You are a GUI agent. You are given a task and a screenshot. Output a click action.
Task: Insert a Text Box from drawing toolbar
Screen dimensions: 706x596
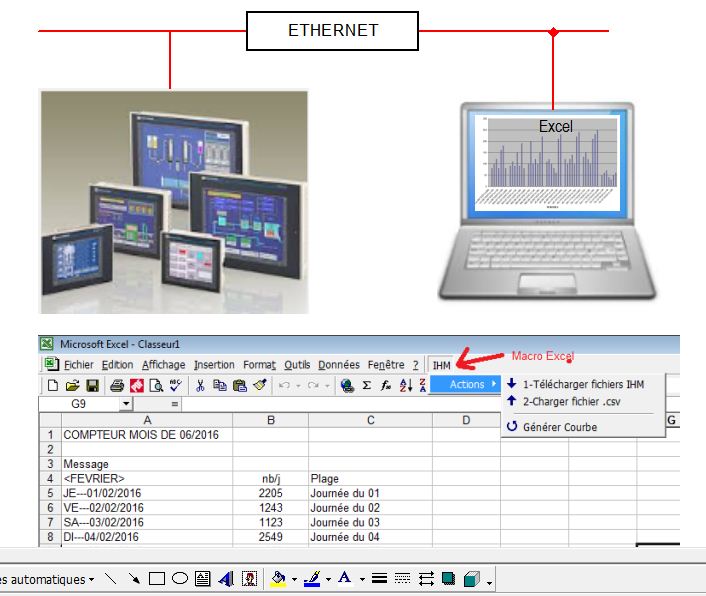click(x=203, y=578)
